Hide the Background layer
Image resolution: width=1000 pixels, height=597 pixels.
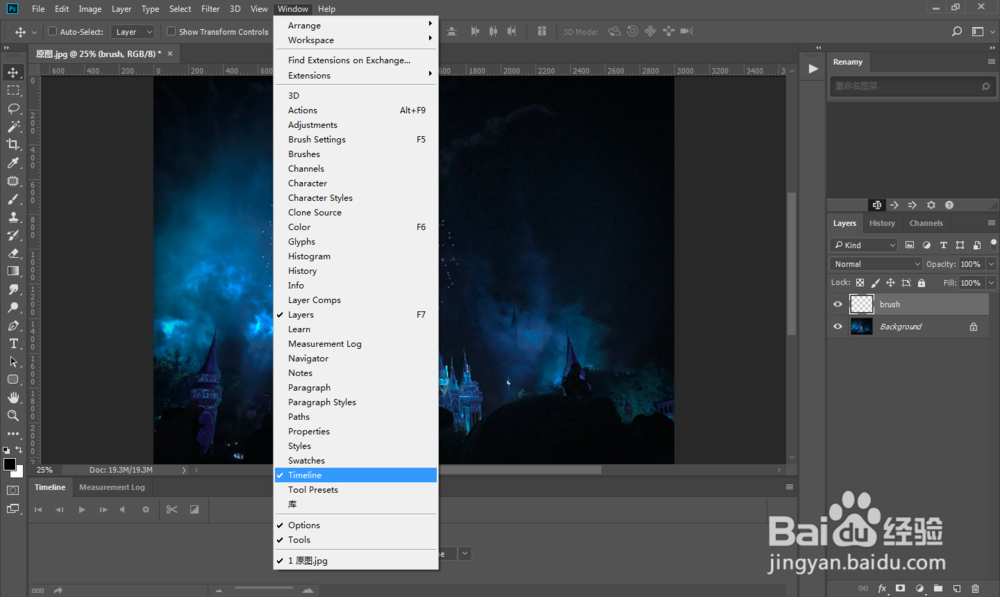[838, 327]
